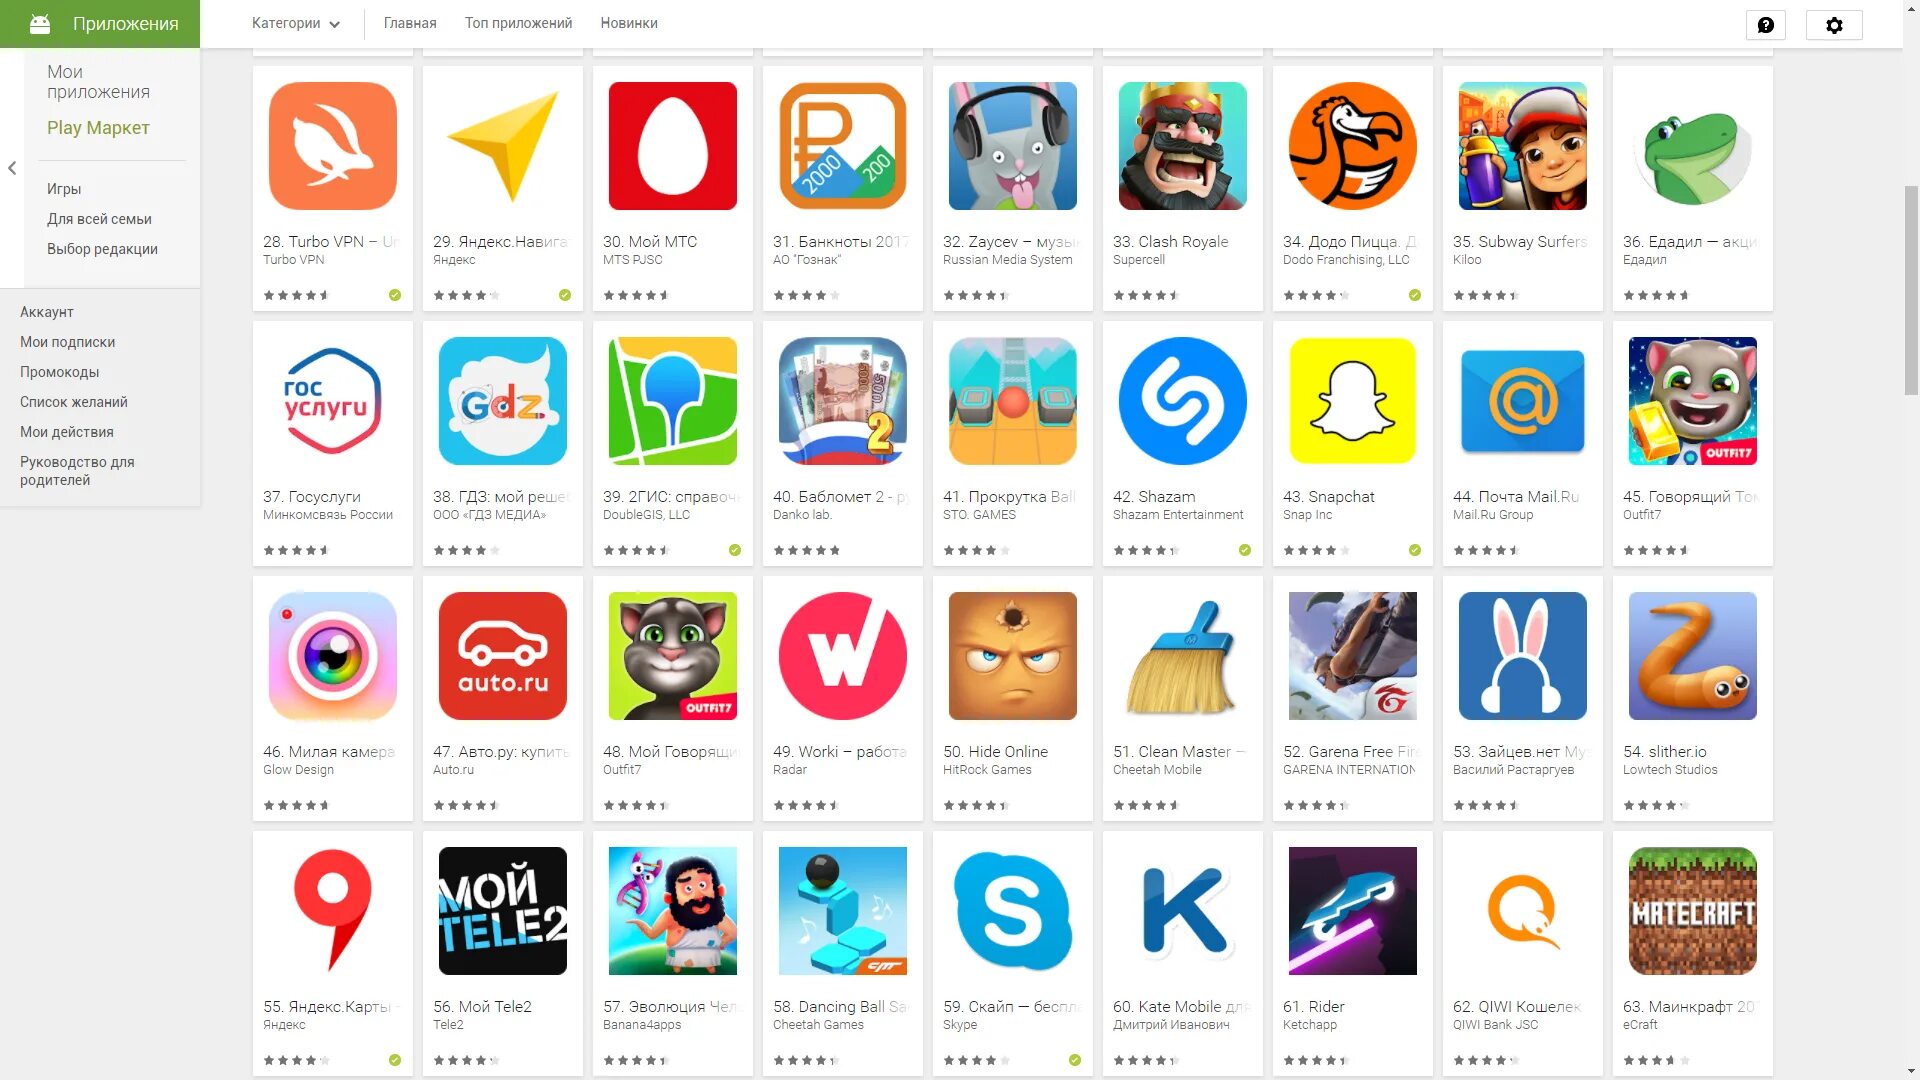Click the settings gear button
Screen dimensions: 1920x1080
click(x=1834, y=25)
